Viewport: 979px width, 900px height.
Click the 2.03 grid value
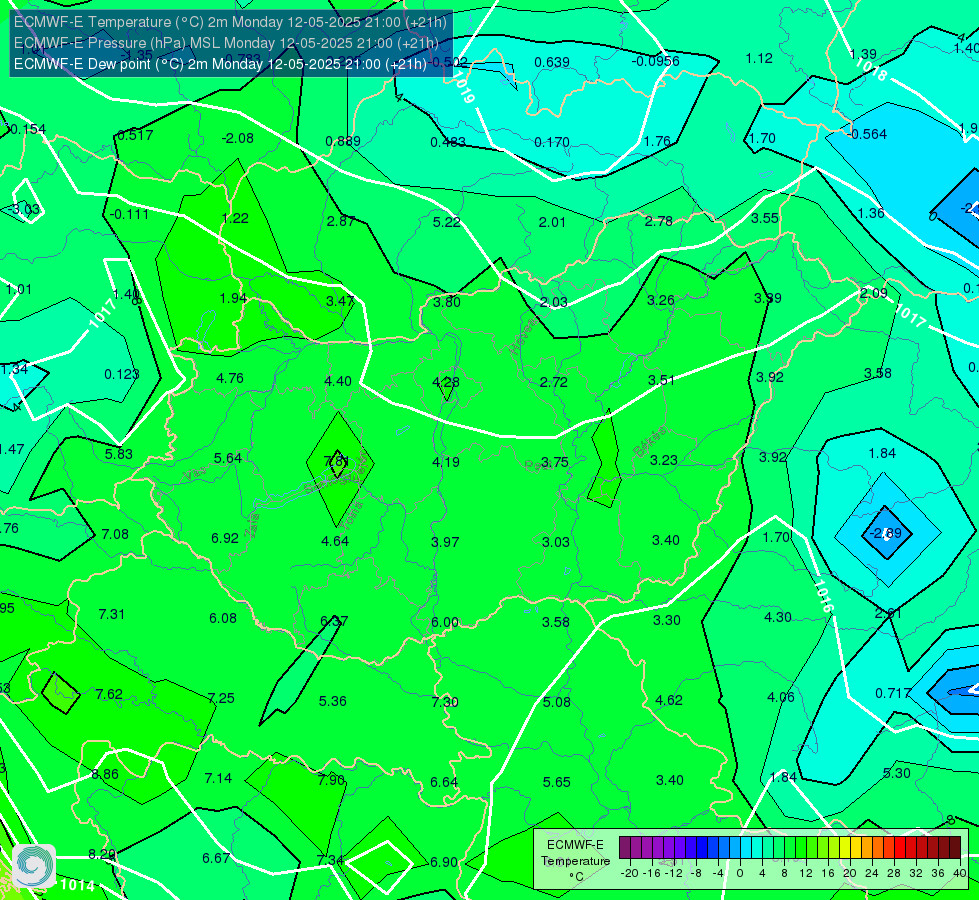(x=554, y=302)
